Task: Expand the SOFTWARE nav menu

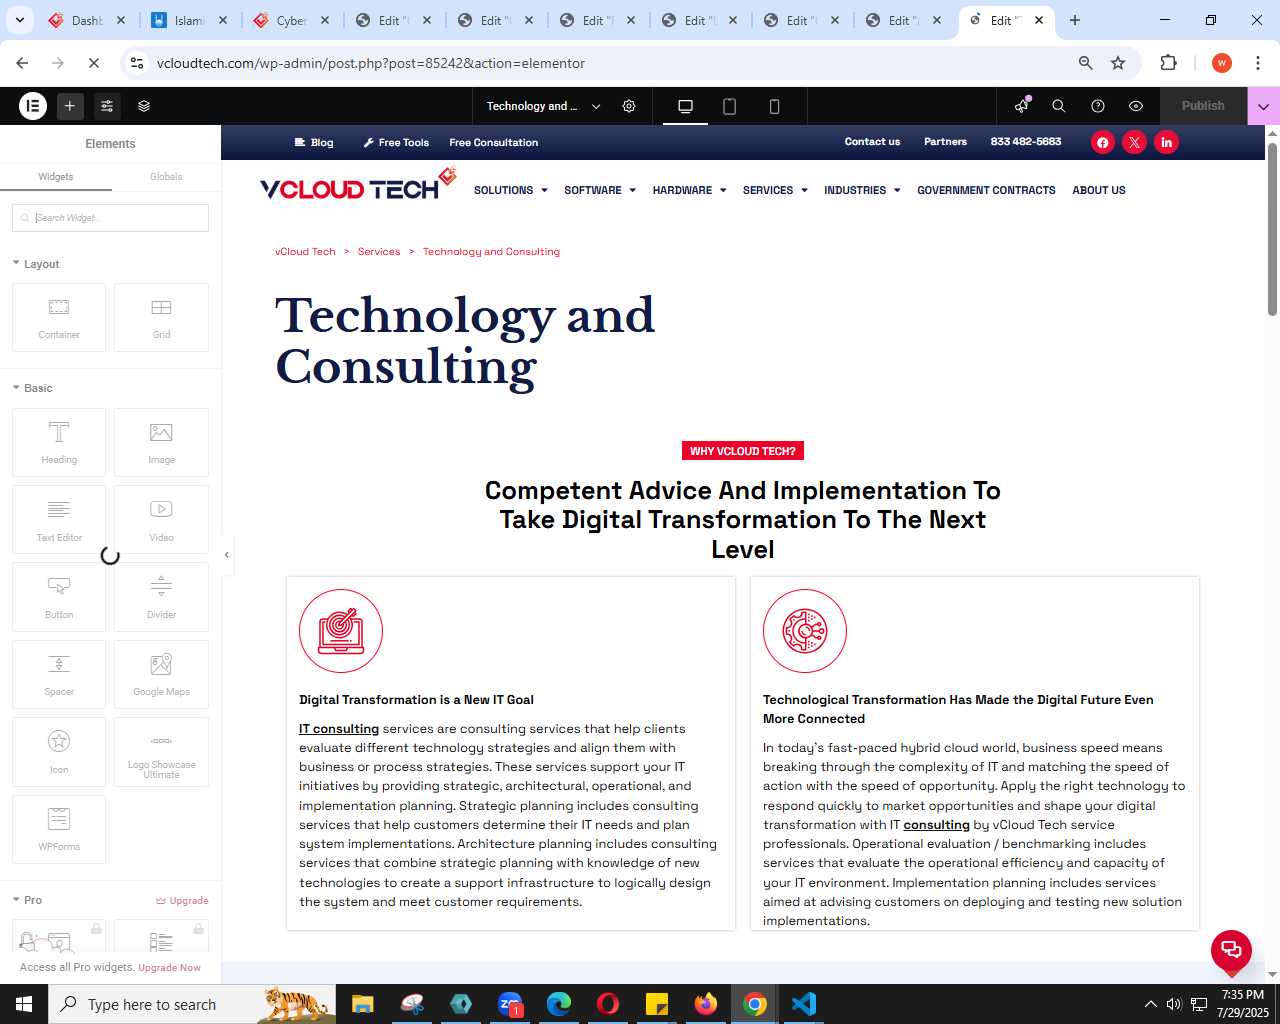Action: [x=600, y=190]
